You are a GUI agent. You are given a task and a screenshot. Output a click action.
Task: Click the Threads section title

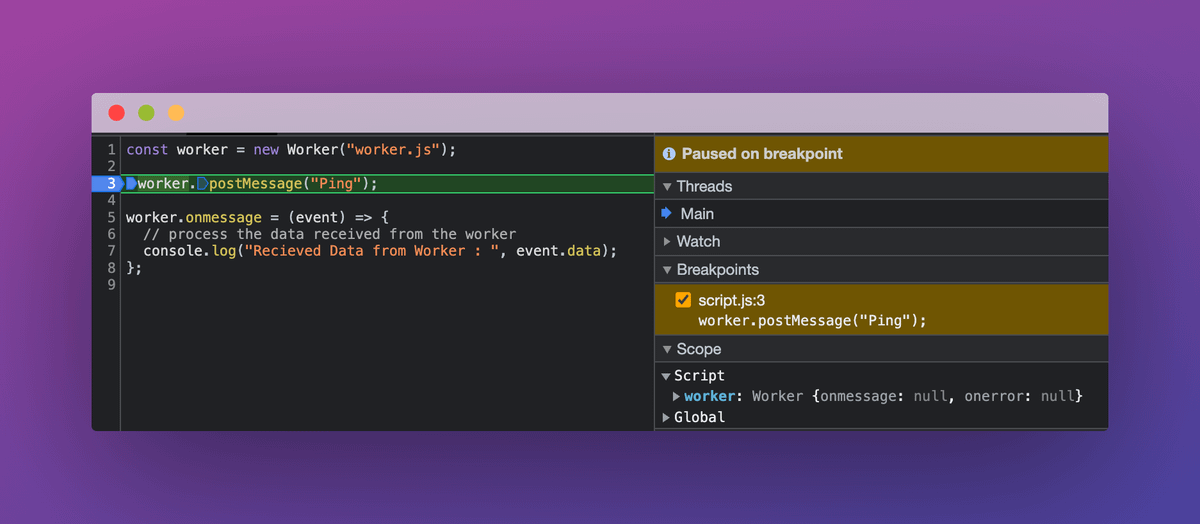click(x=704, y=187)
